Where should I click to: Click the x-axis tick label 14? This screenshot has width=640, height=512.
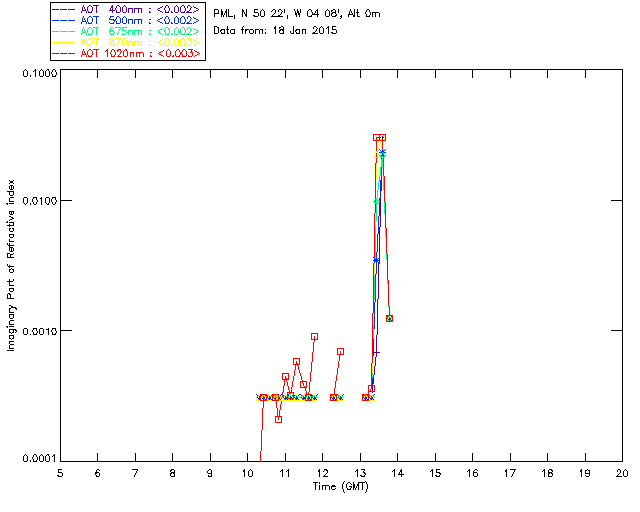(398, 473)
